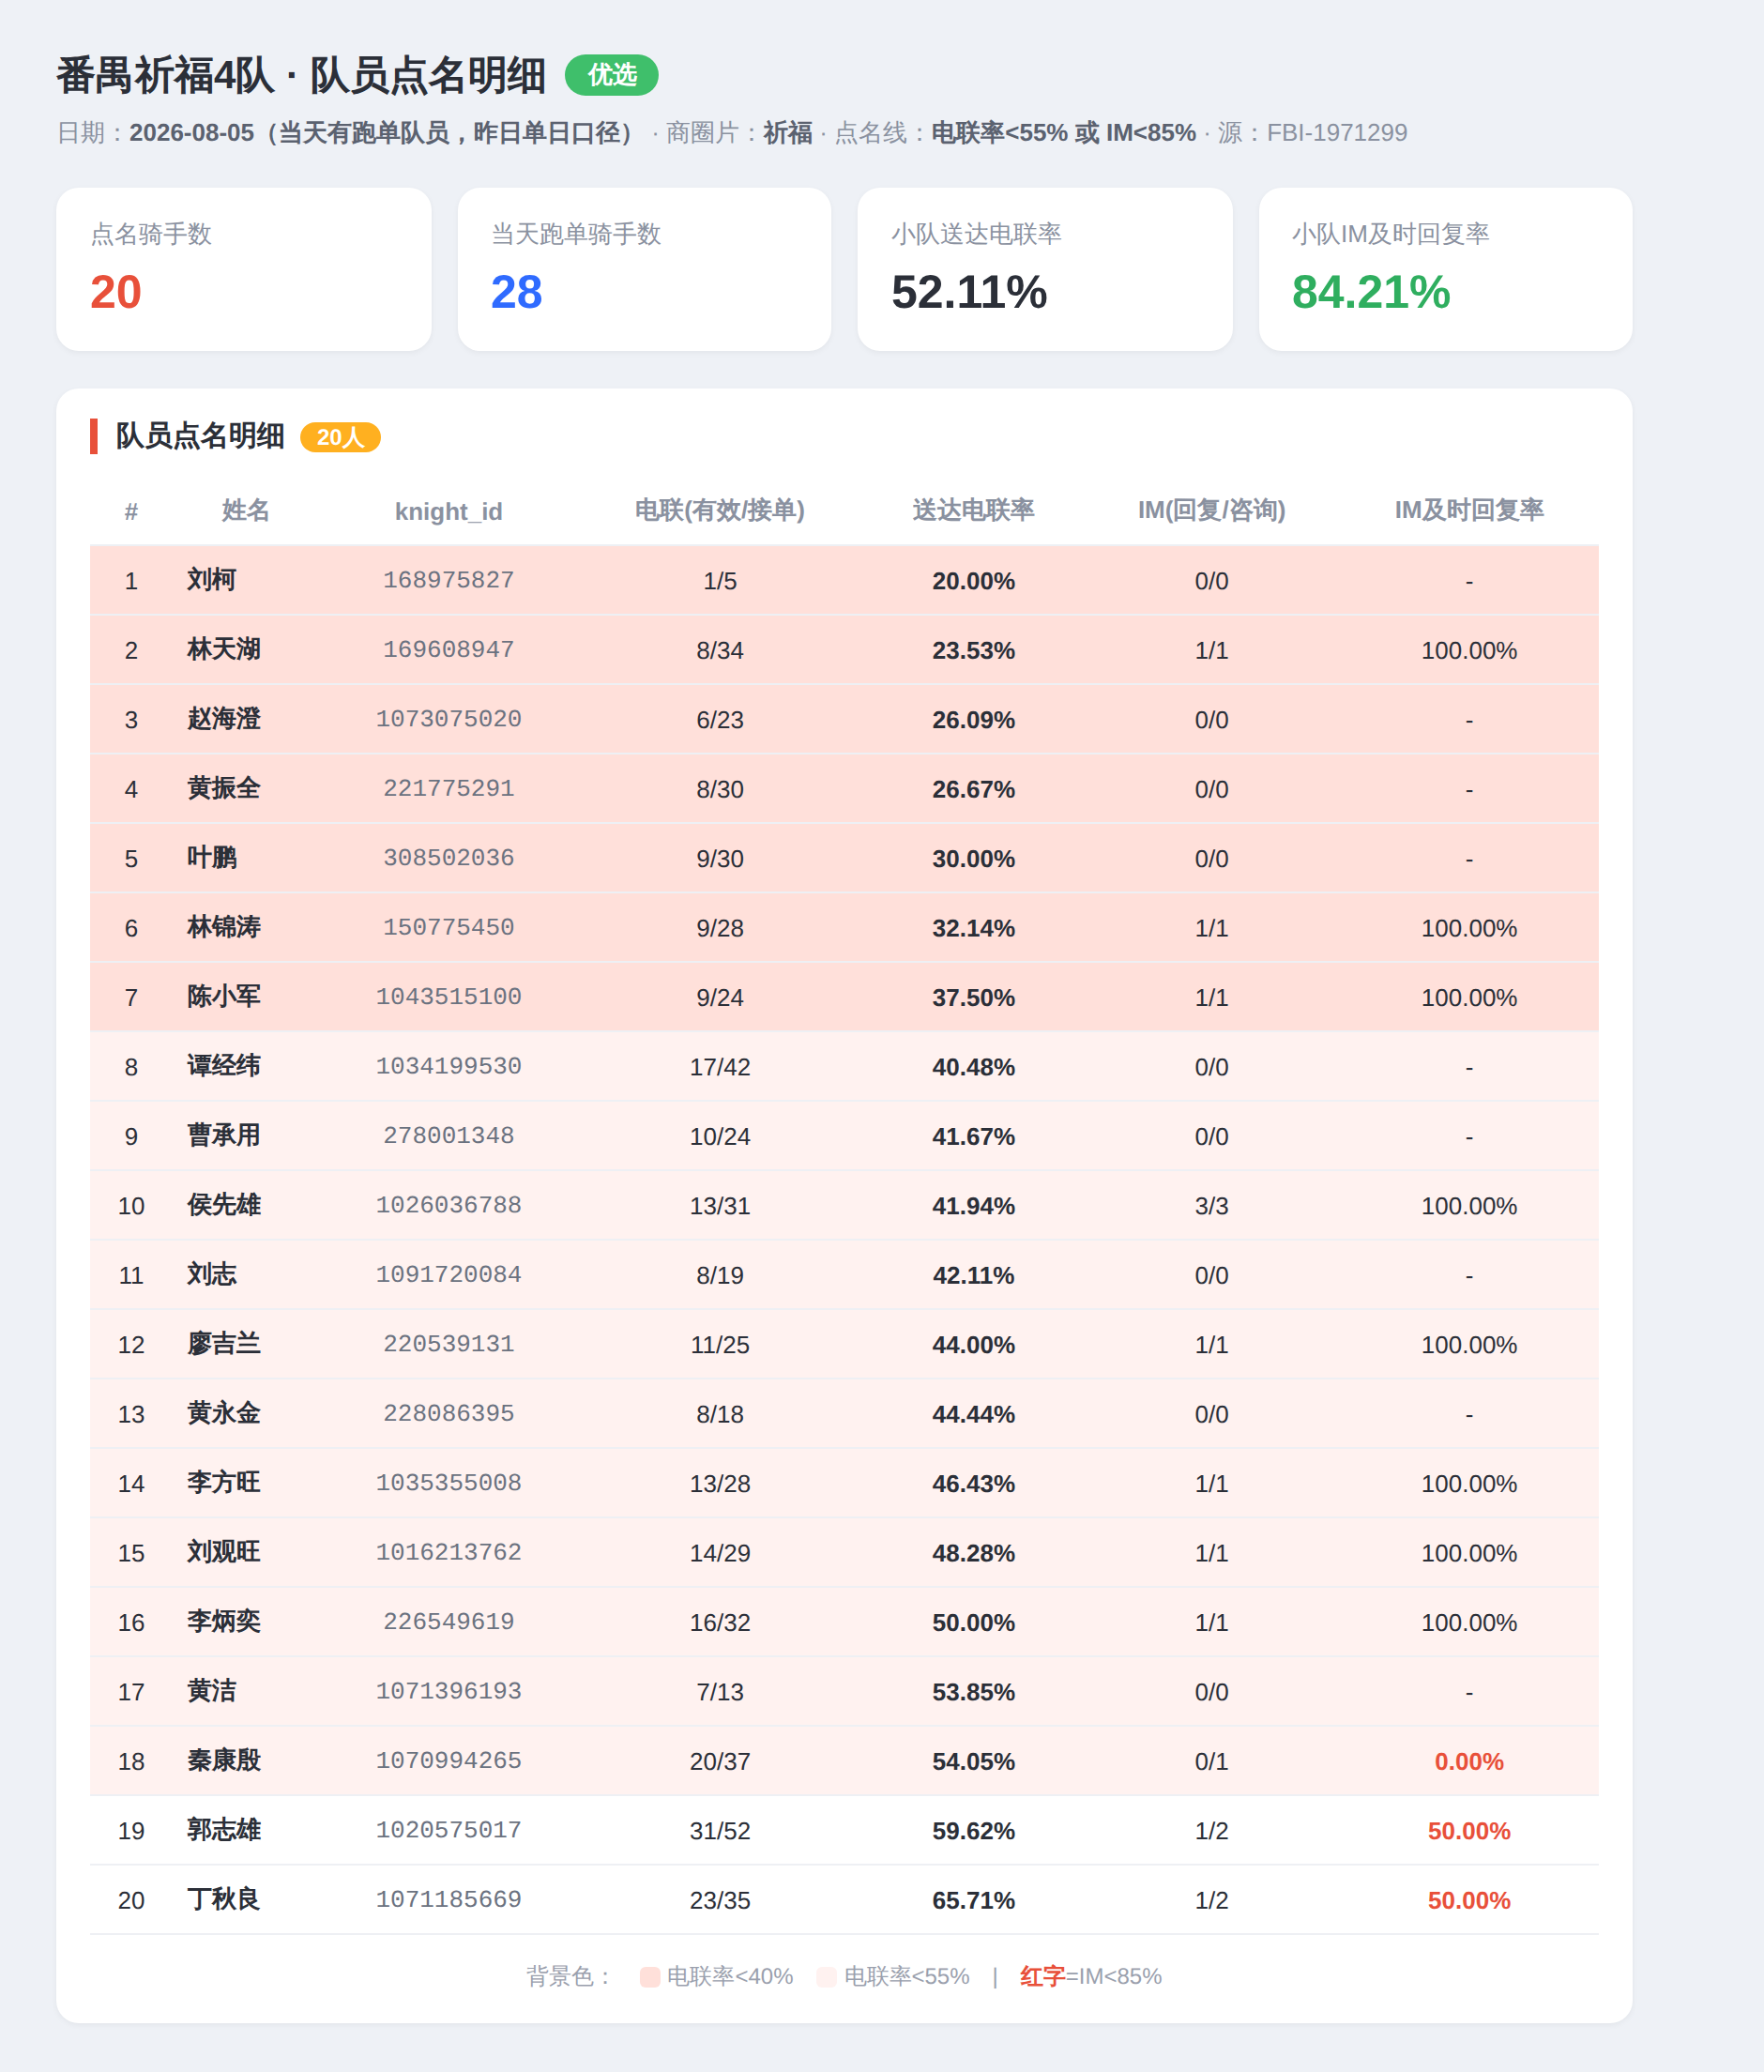Screen dimensions: 1764x2072
Task: Click 丁秋良's red 50.00% reply rate
Action: point(1469,1901)
